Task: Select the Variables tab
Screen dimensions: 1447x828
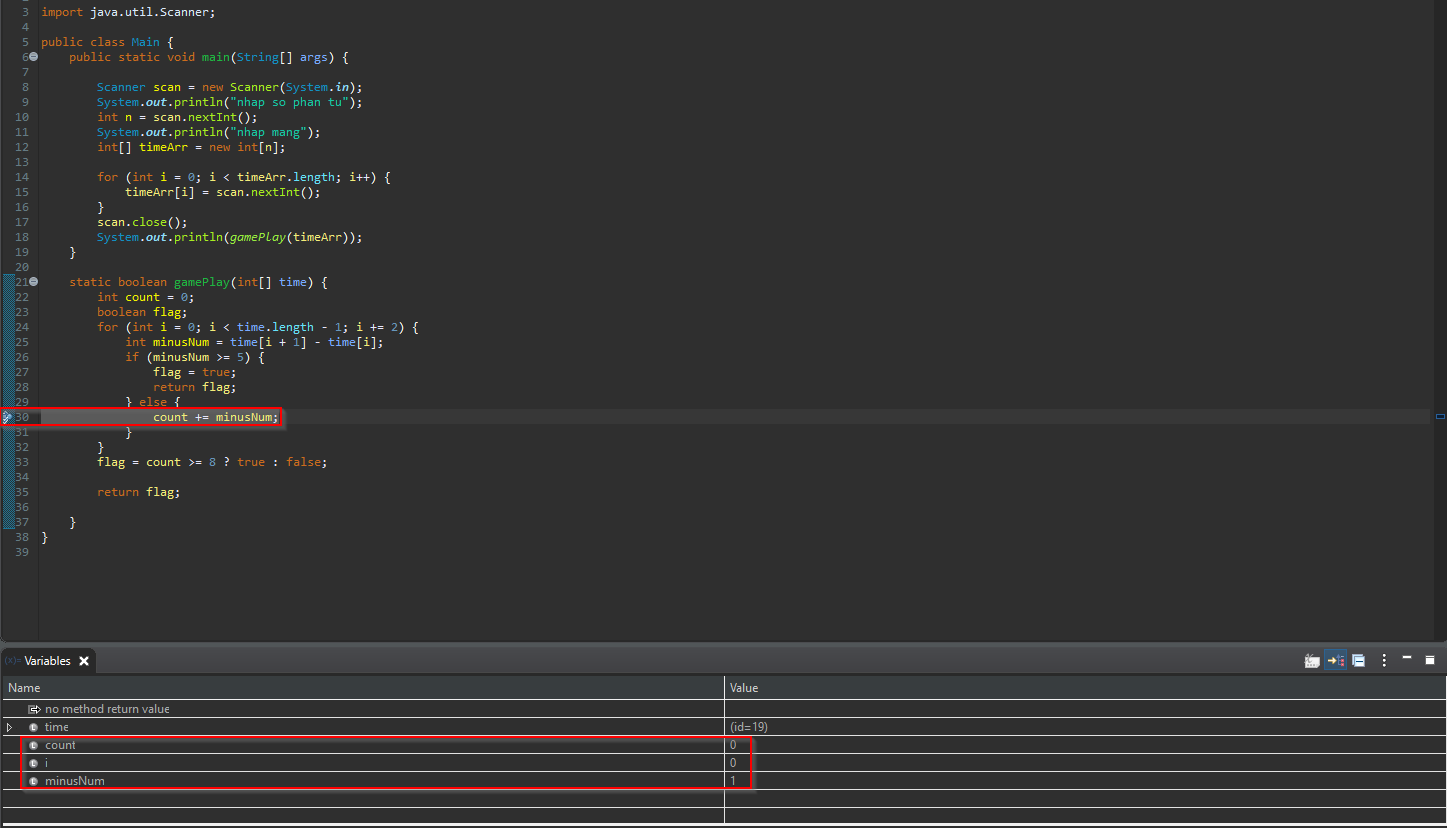Action: pyautogui.click(x=47, y=660)
